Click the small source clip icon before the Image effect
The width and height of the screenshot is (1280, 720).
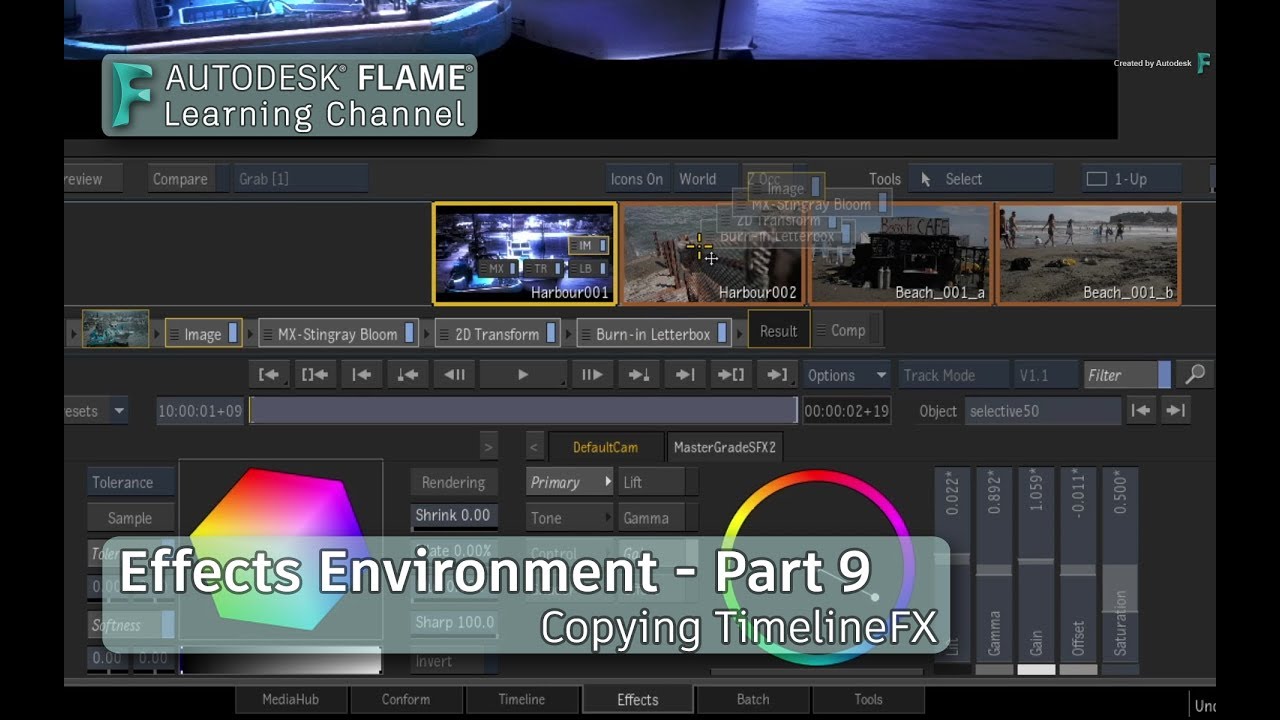click(x=115, y=329)
